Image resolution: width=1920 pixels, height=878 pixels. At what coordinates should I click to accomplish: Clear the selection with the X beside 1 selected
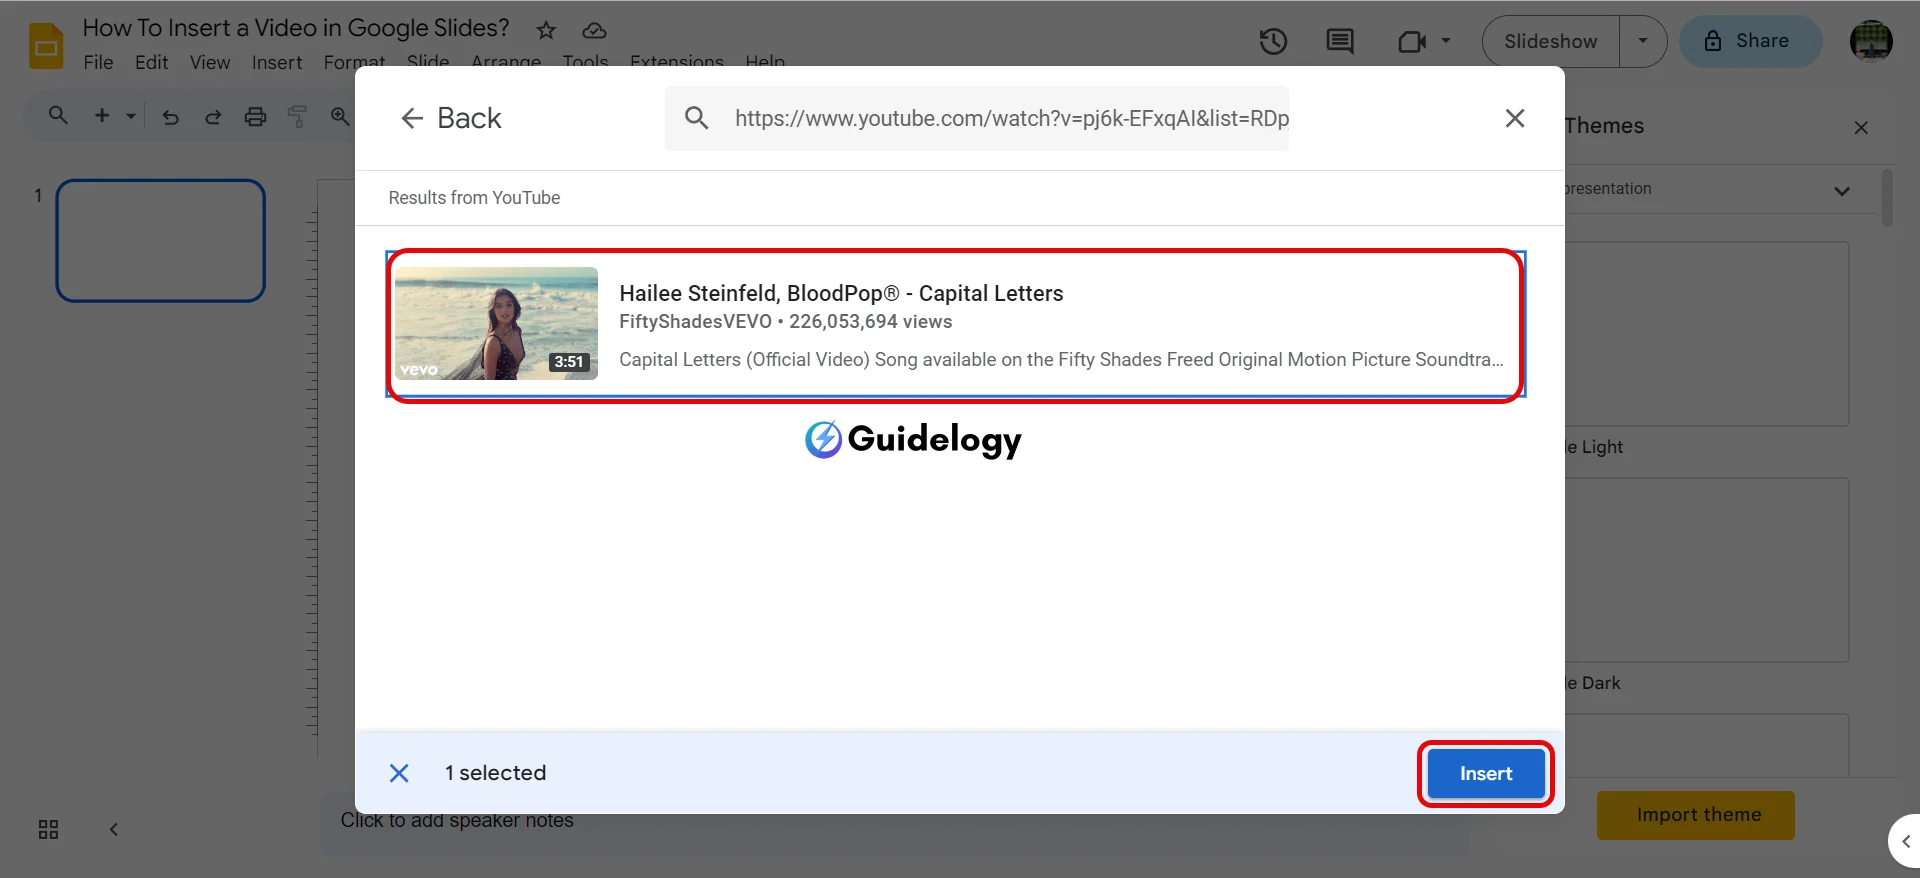(399, 773)
